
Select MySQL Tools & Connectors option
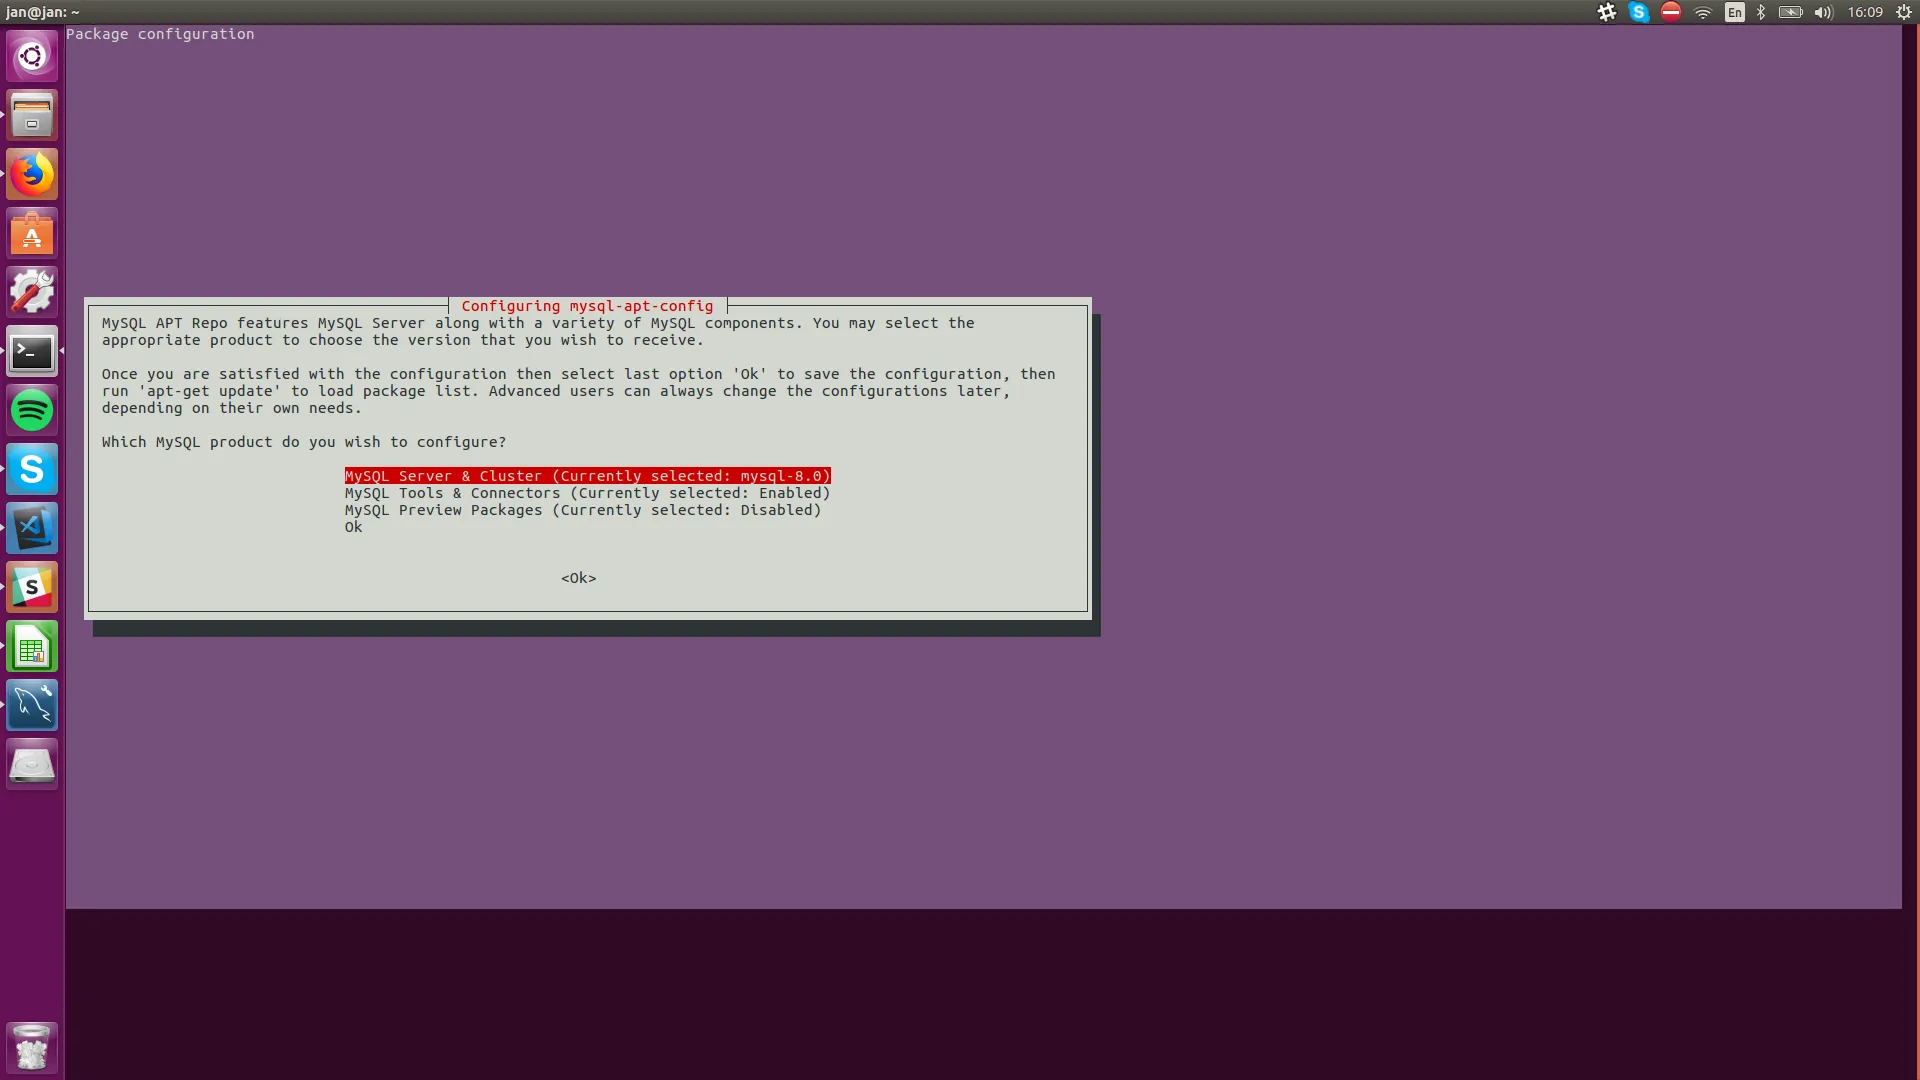point(587,493)
